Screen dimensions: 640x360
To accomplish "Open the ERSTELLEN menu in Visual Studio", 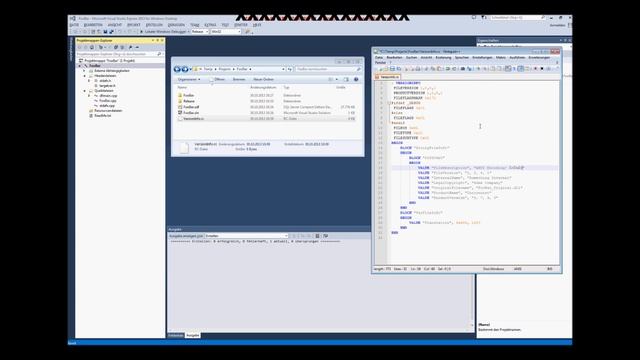I will pos(154,25).
